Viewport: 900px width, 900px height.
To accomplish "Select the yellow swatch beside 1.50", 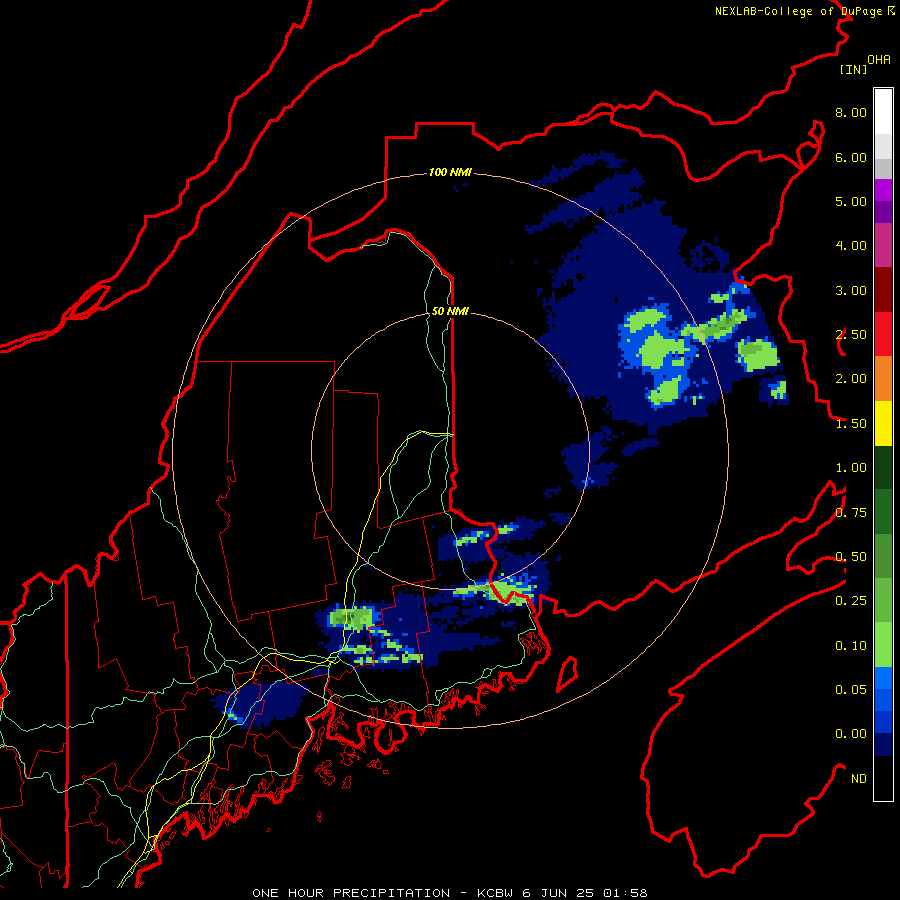I will pos(883,423).
